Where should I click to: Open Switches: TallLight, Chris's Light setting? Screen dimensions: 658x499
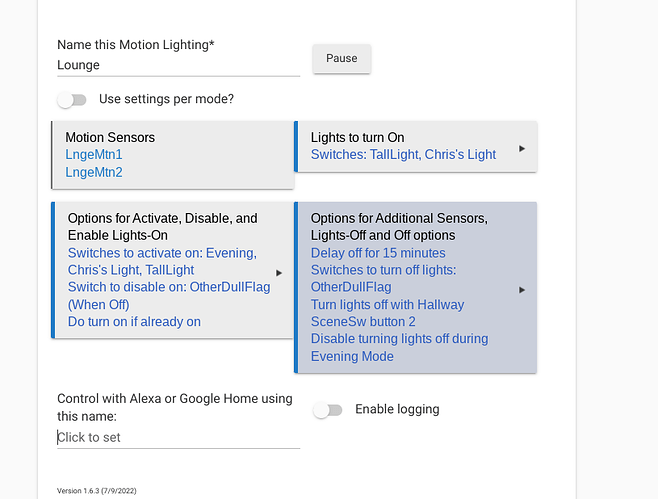[403, 154]
